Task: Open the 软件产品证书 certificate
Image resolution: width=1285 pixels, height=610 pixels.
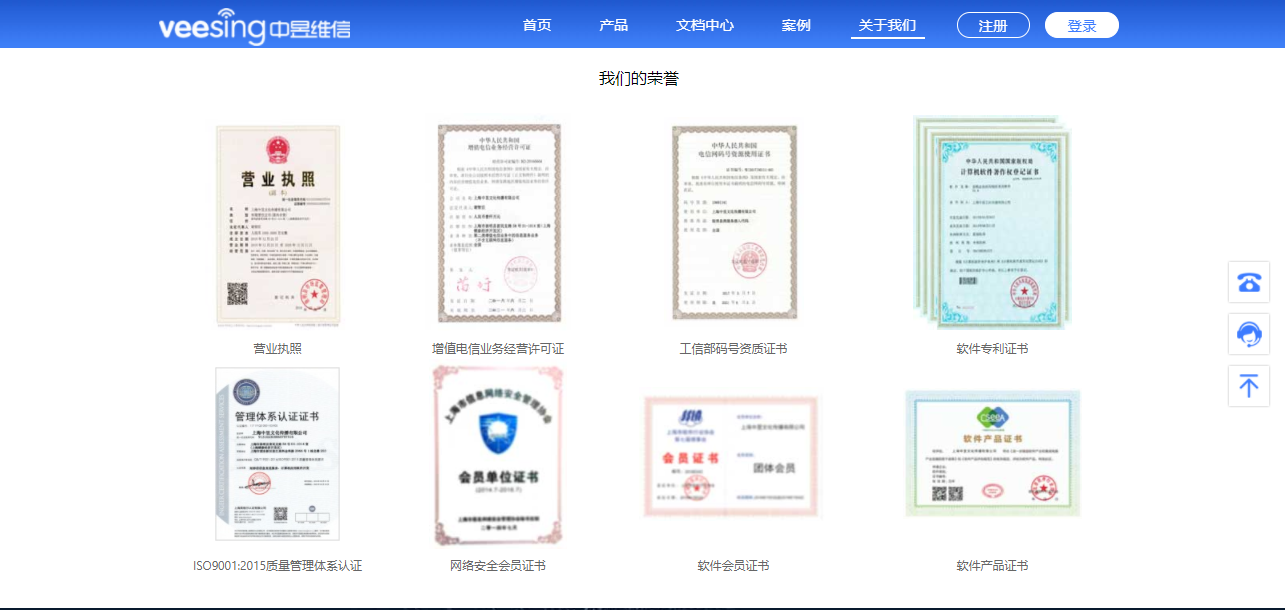Action: tap(992, 453)
